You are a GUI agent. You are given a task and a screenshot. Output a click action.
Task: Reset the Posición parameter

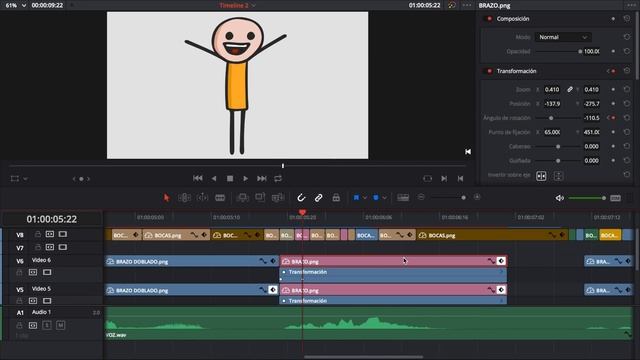click(x=627, y=104)
